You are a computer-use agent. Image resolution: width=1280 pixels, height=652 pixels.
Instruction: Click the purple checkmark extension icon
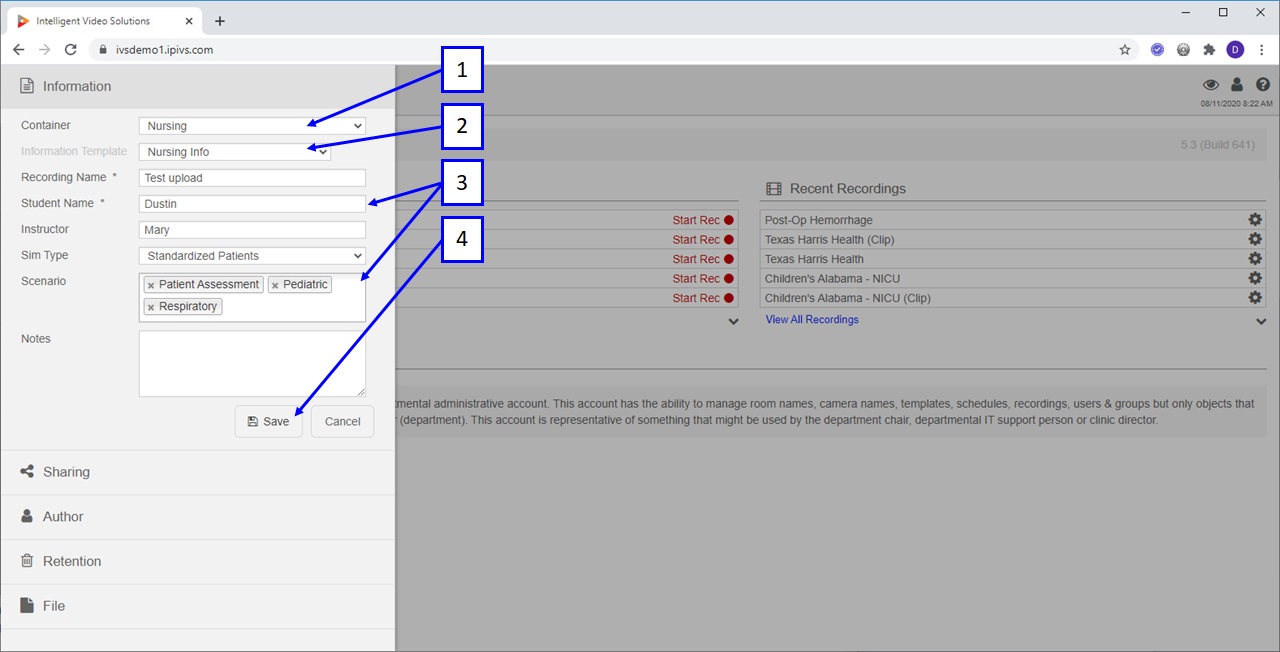(x=1157, y=49)
